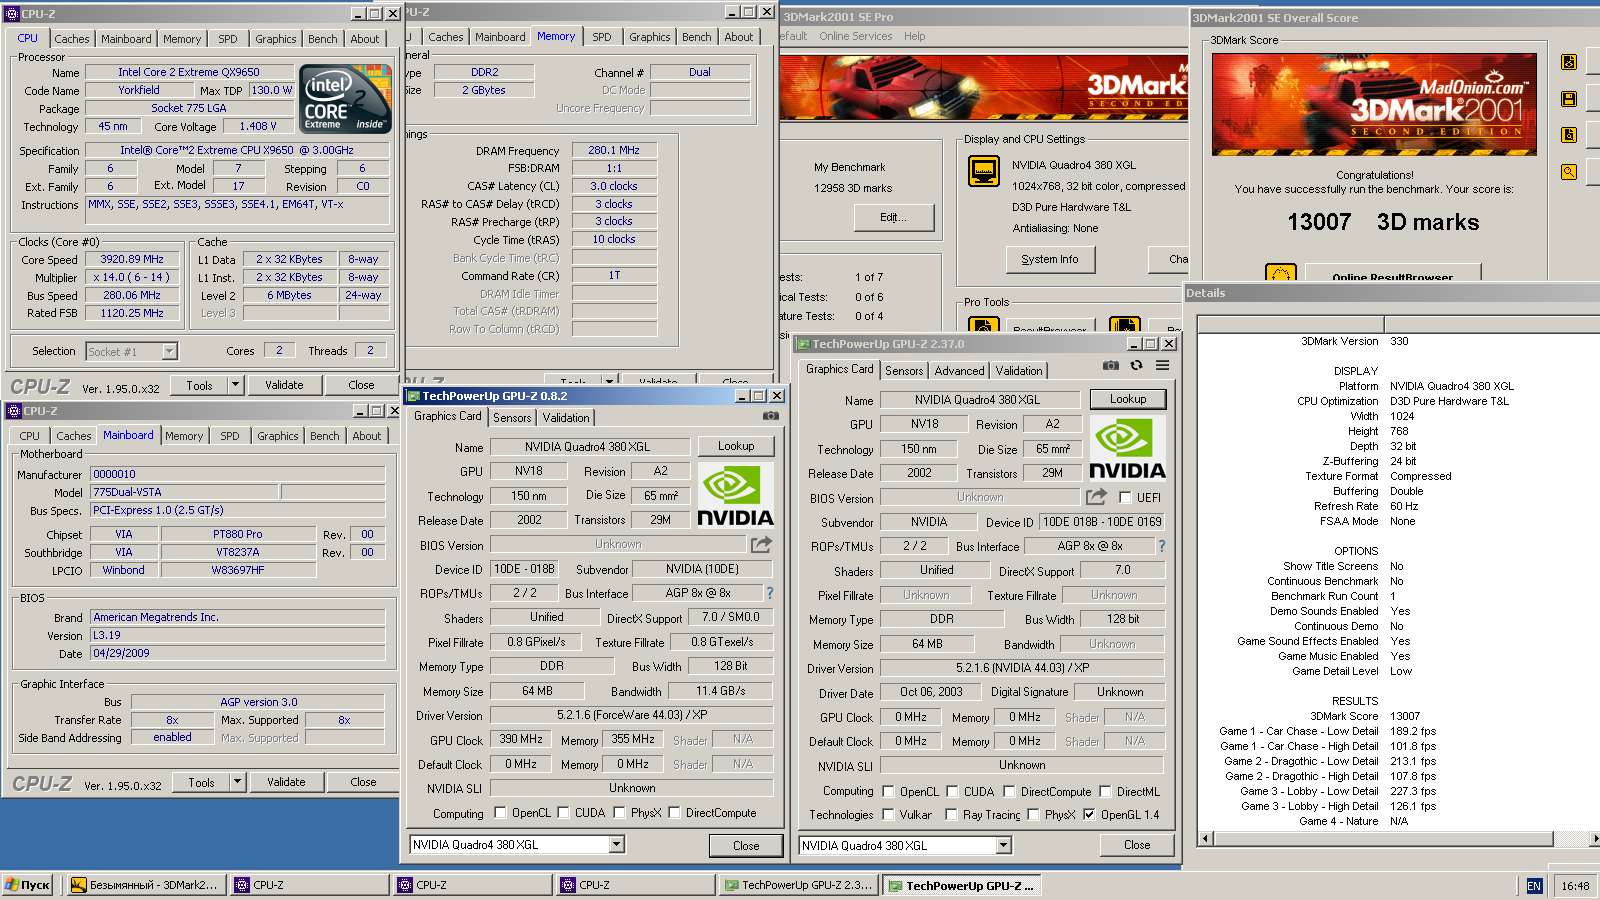The height and width of the screenshot is (900, 1600).
Task: Click DRAM Frequency value 280.1 MHz
Action: pyautogui.click(x=614, y=150)
